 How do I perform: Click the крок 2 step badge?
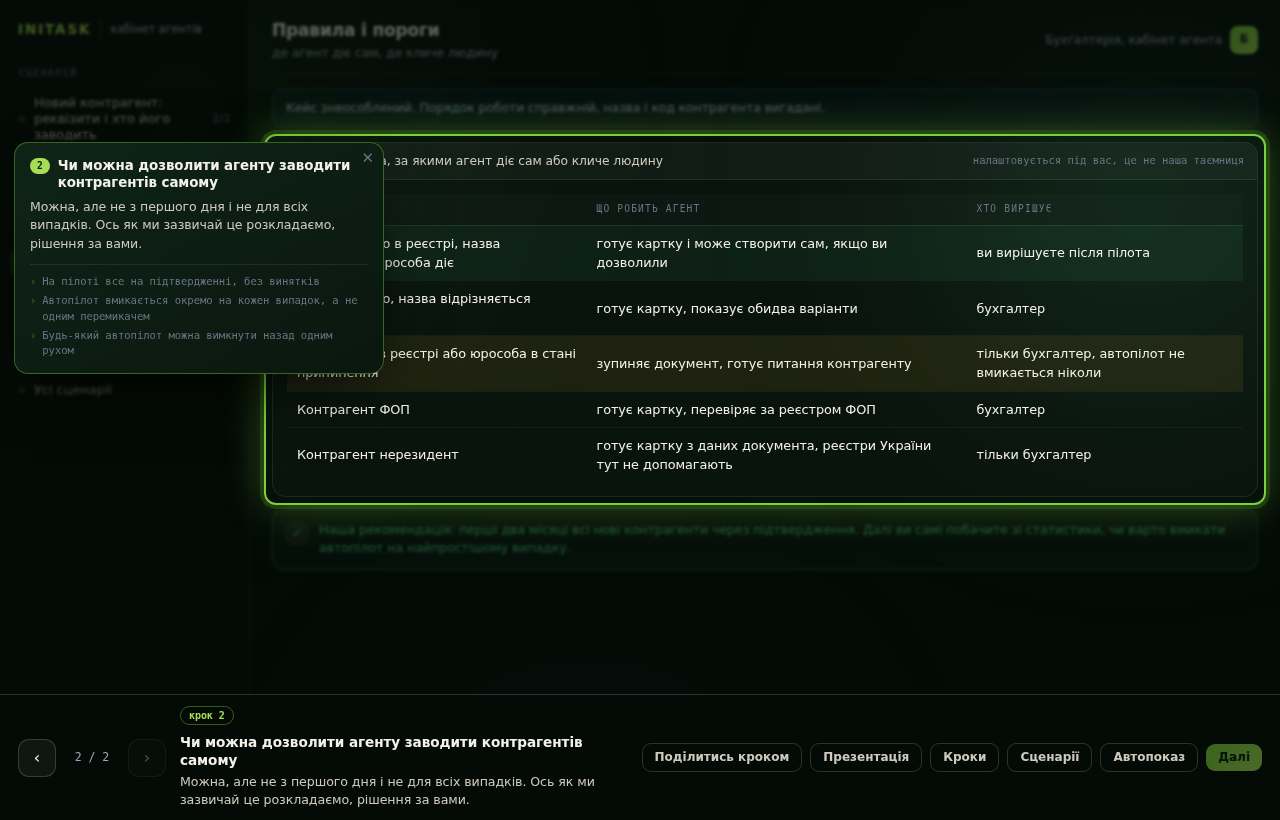[x=207, y=716]
